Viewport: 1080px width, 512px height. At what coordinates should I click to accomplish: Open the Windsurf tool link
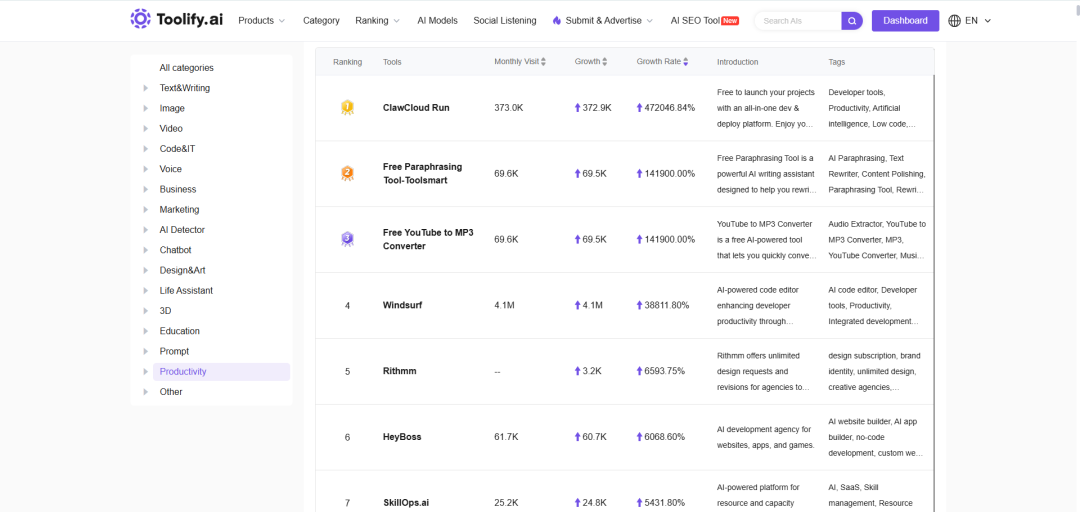(402, 305)
